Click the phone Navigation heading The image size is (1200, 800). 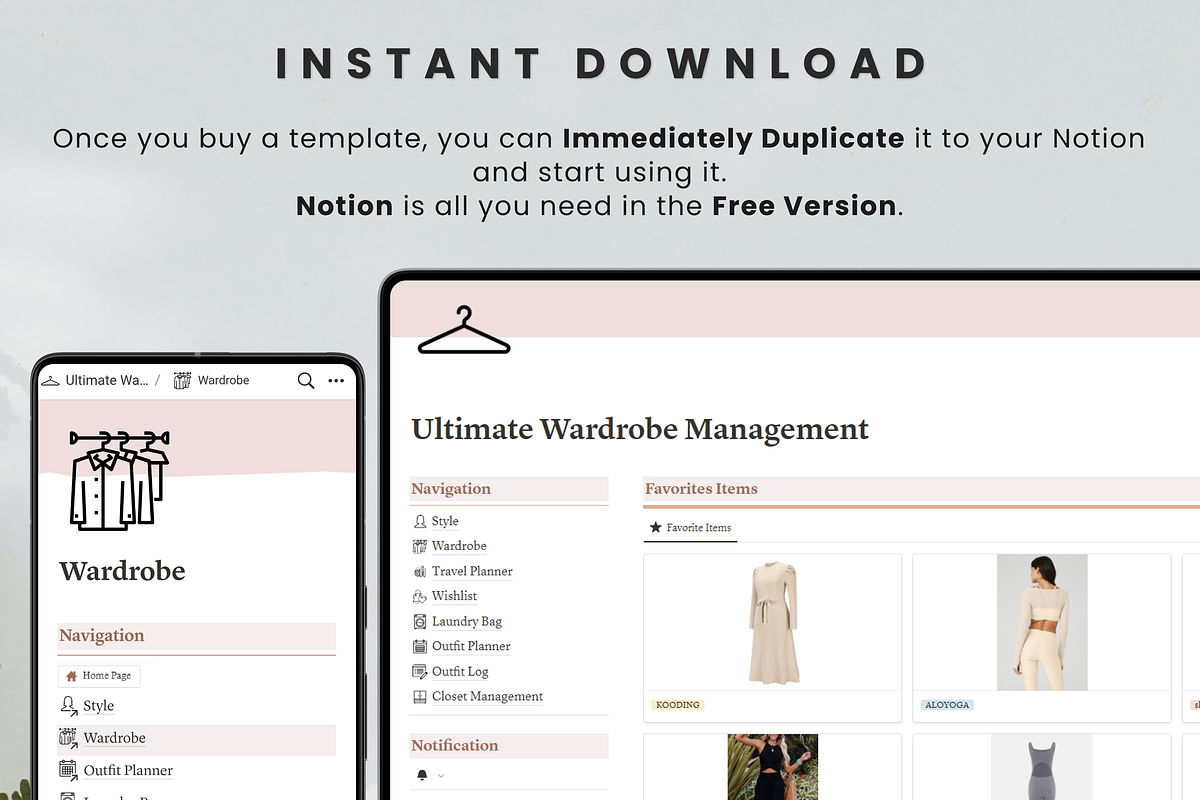pyautogui.click(x=101, y=635)
